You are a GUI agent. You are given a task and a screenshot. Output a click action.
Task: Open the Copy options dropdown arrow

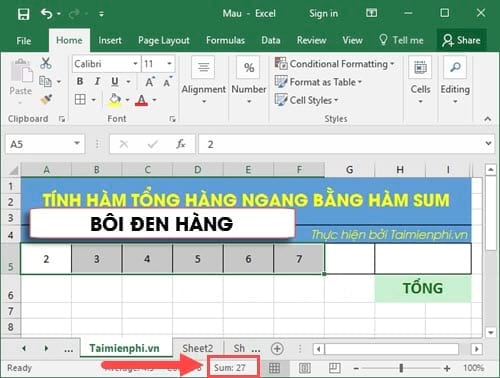click(x=59, y=82)
